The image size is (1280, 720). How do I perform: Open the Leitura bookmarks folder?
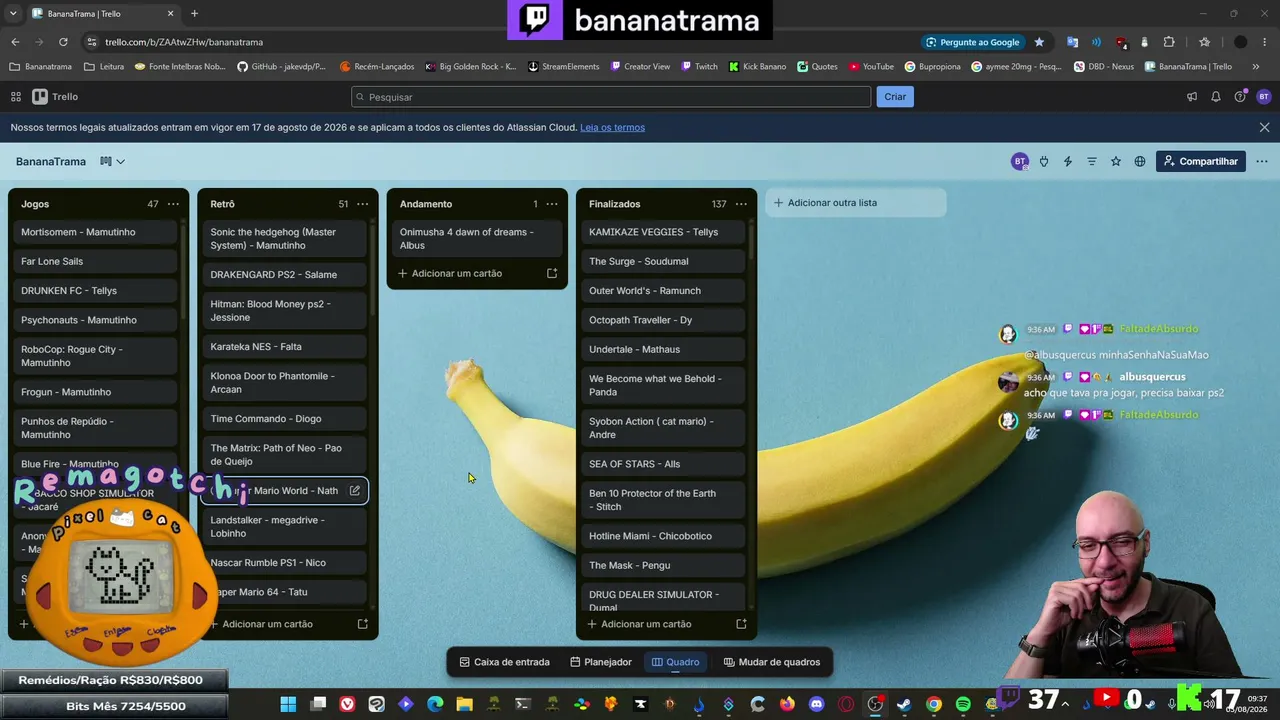point(104,66)
